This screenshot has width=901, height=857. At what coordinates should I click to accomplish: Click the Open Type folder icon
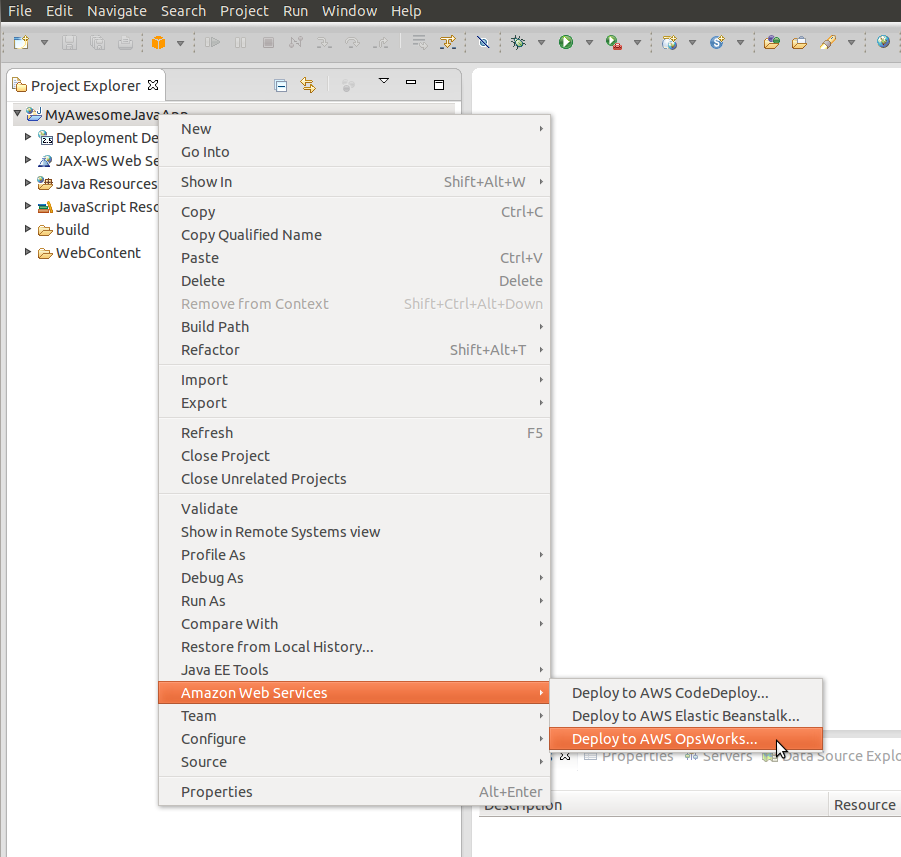772,43
